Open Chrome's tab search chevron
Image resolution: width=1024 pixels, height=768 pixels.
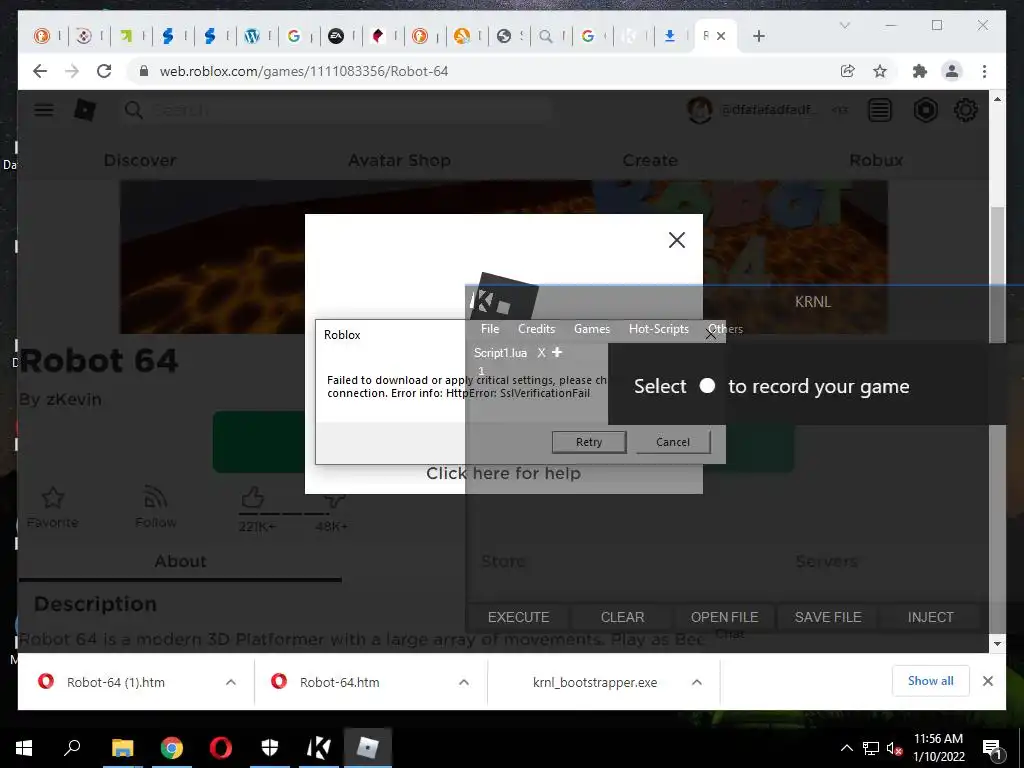[x=844, y=25]
